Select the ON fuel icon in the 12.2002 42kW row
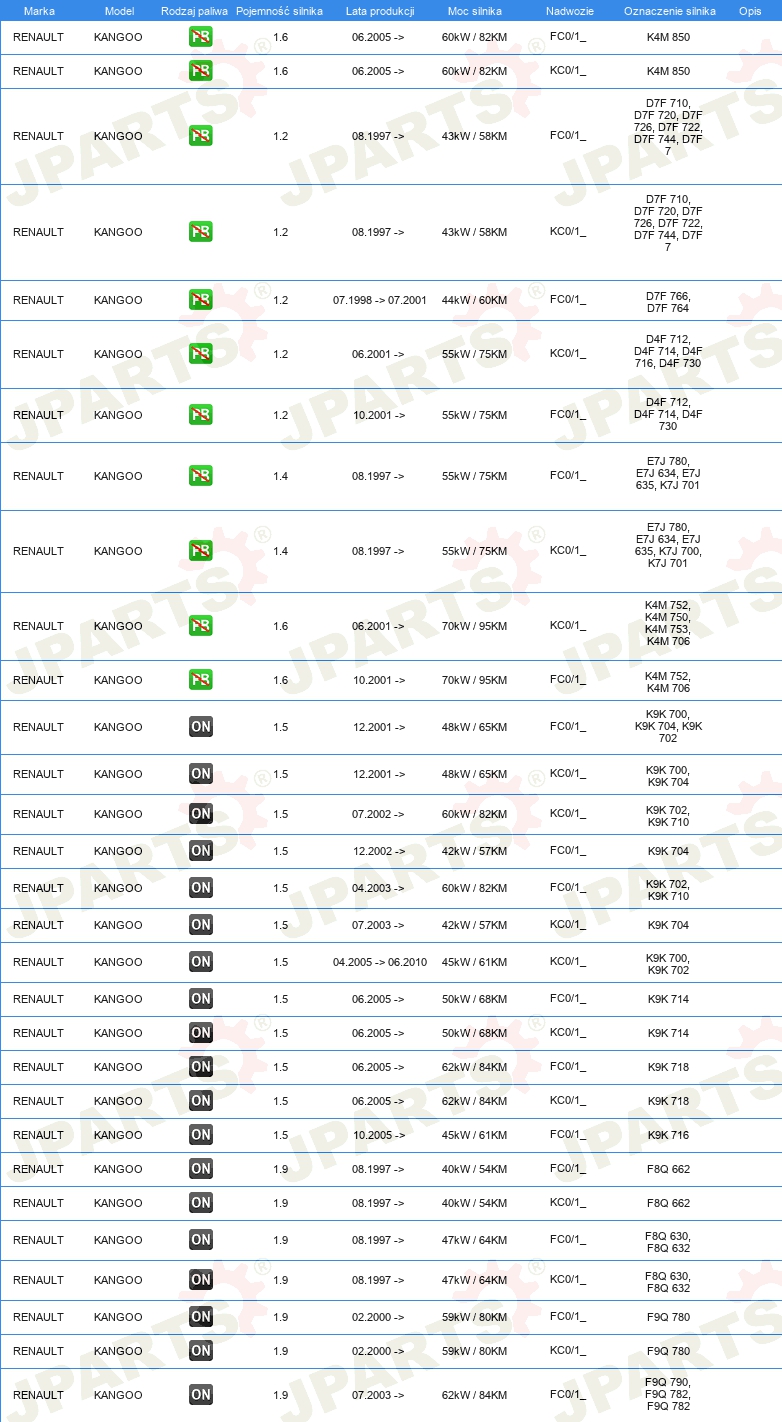Viewport: 782px width, 1422px height. point(200,851)
